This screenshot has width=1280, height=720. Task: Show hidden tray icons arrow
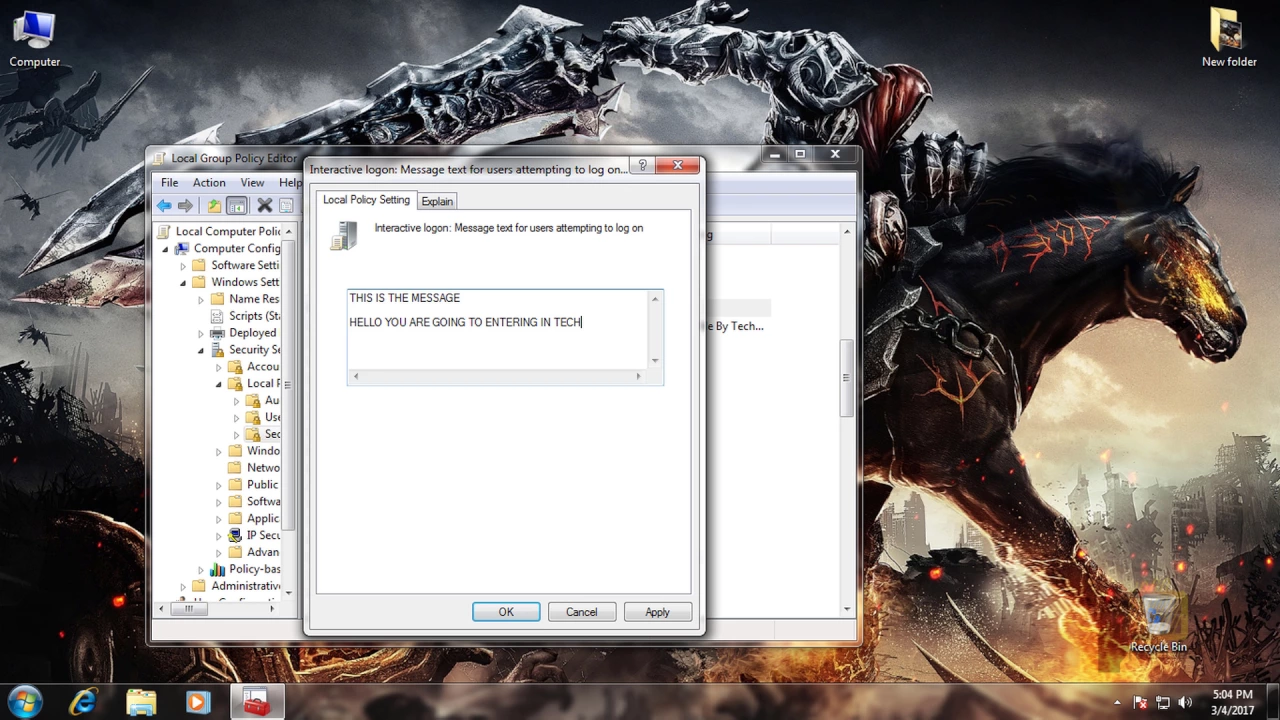click(x=1117, y=703)
